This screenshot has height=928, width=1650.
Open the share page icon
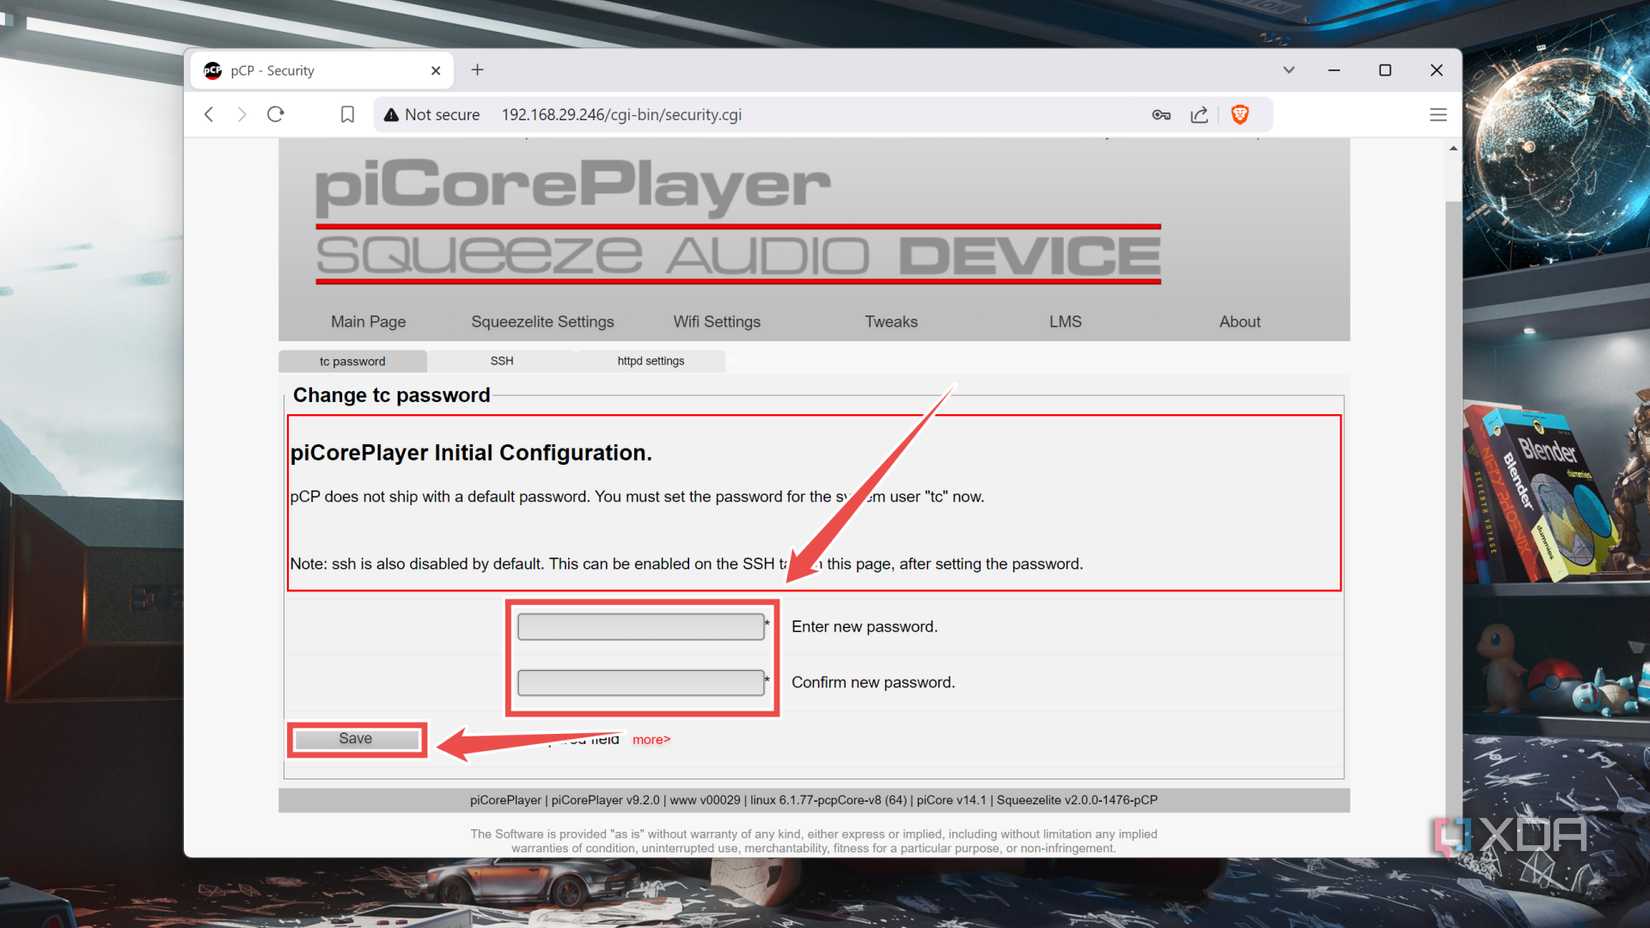click(1199, 114)
